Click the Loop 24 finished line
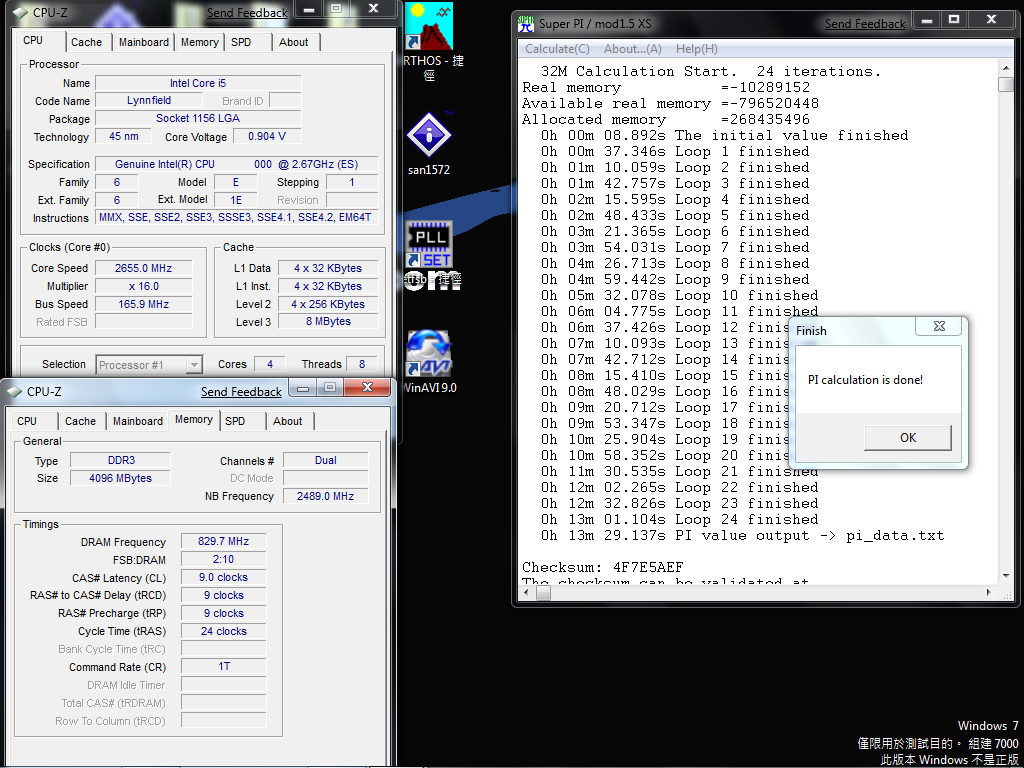This screenshot has width=1024, height=768. pos(679,519)
